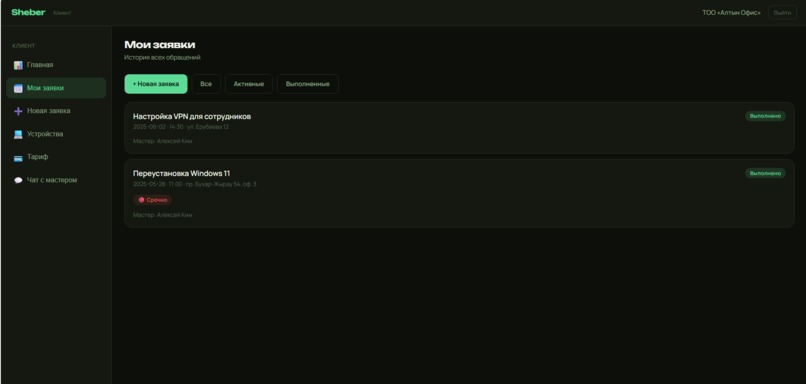Screen dimensions: 806x384
Task: Click the Выйти button
Action: click(x=782, y=13)
